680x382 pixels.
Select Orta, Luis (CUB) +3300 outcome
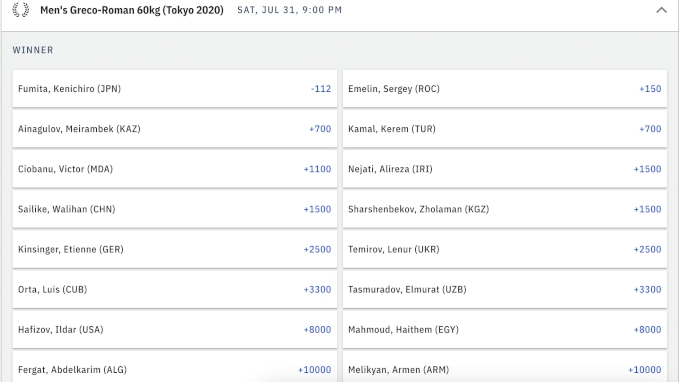coord(175,289)
